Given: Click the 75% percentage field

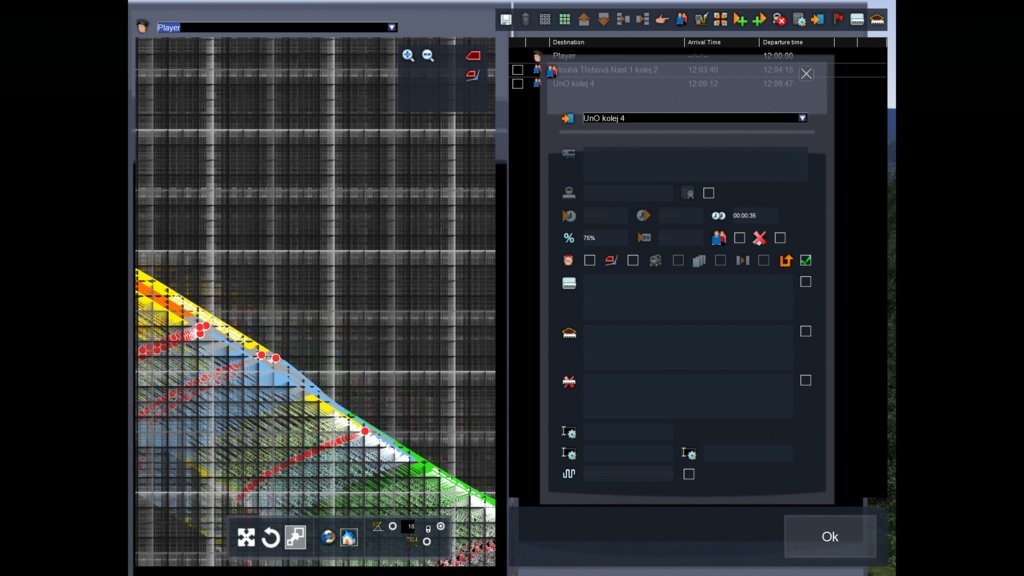Looking at the screenshot, I should (x=605, y=238).
